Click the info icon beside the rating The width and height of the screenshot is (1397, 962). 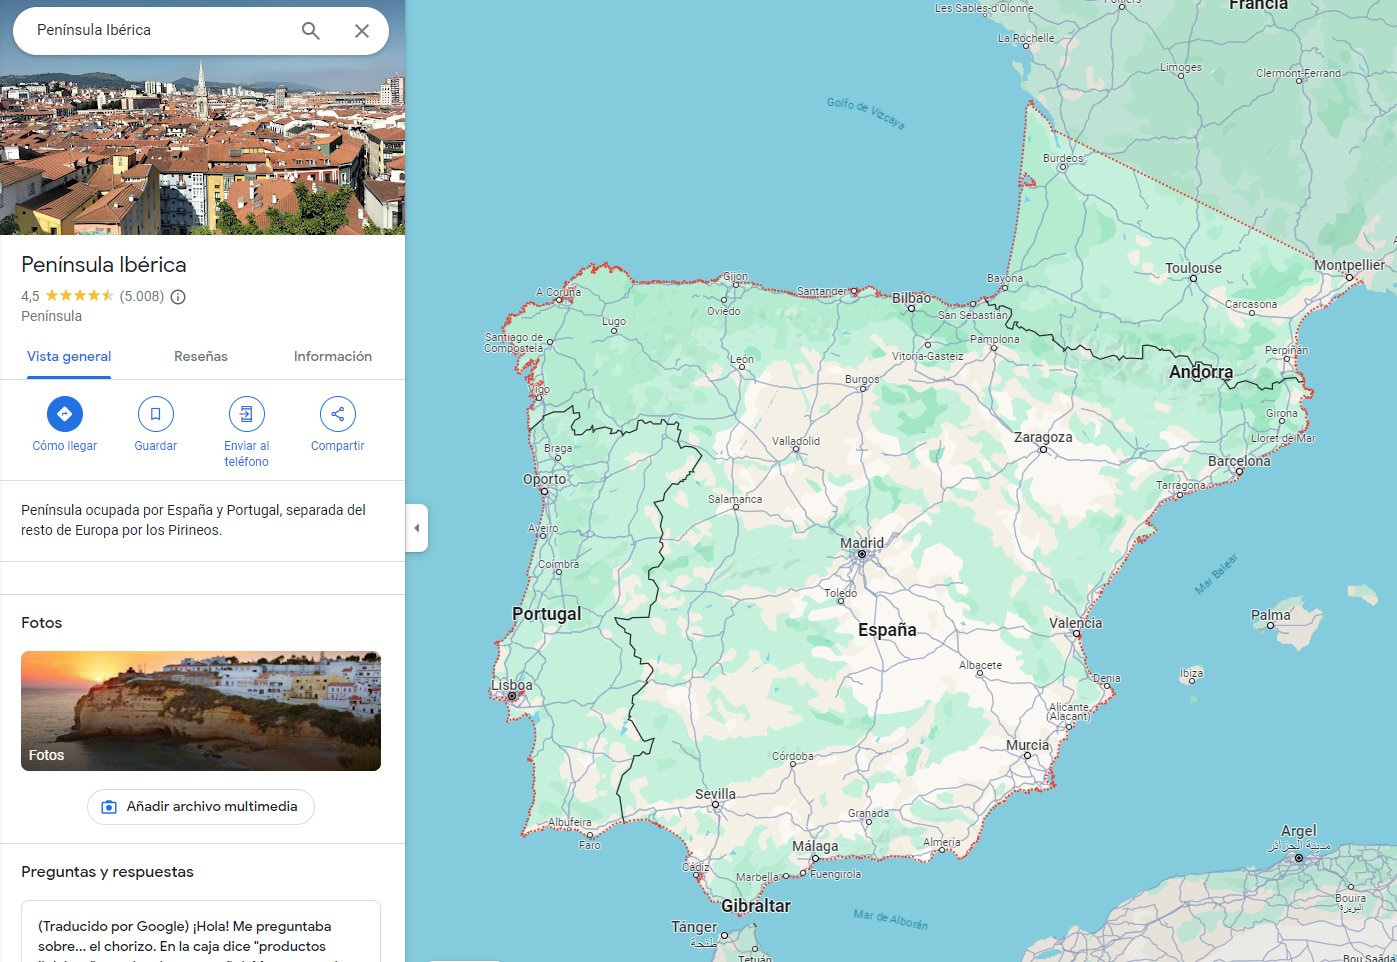pos(177,296)
